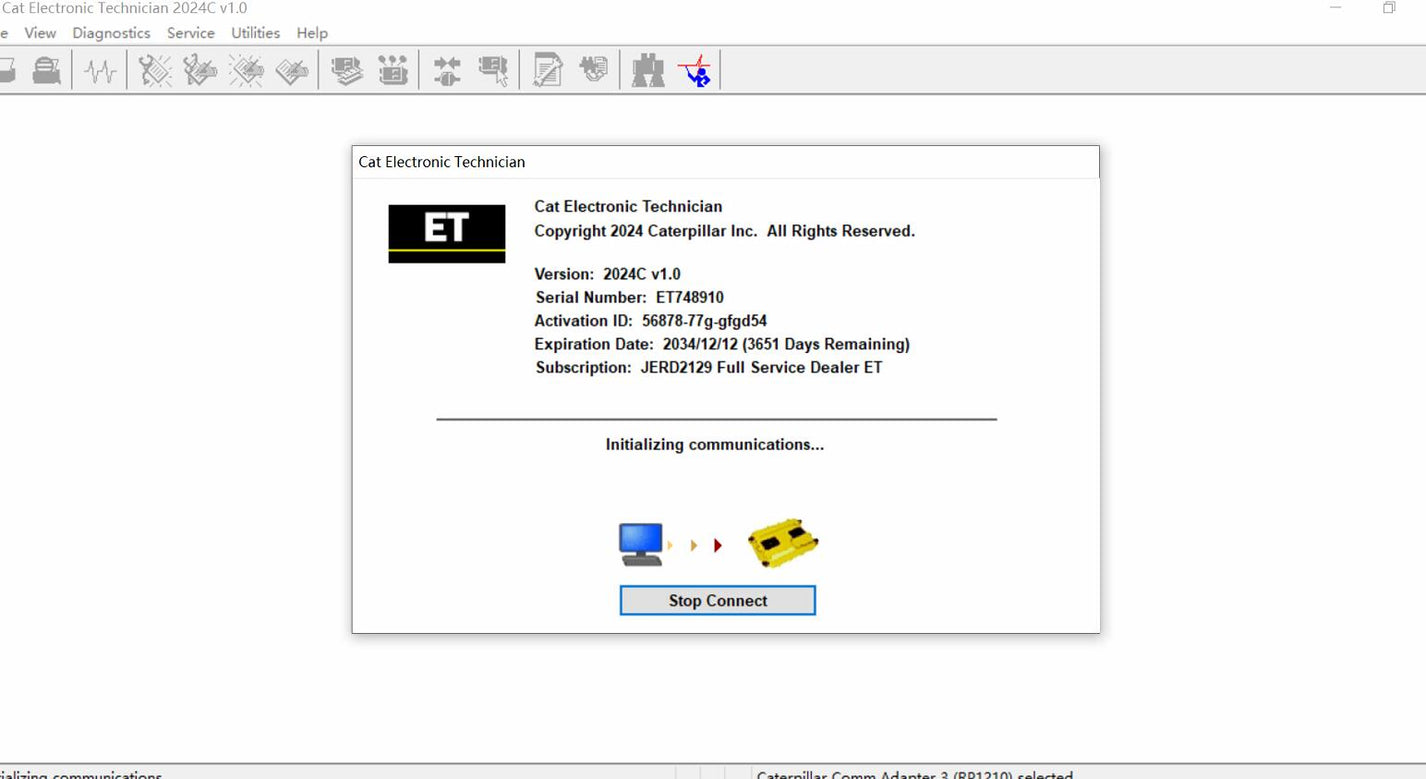
Task: Open the Diagnostics menu
Action: (111, 32)
